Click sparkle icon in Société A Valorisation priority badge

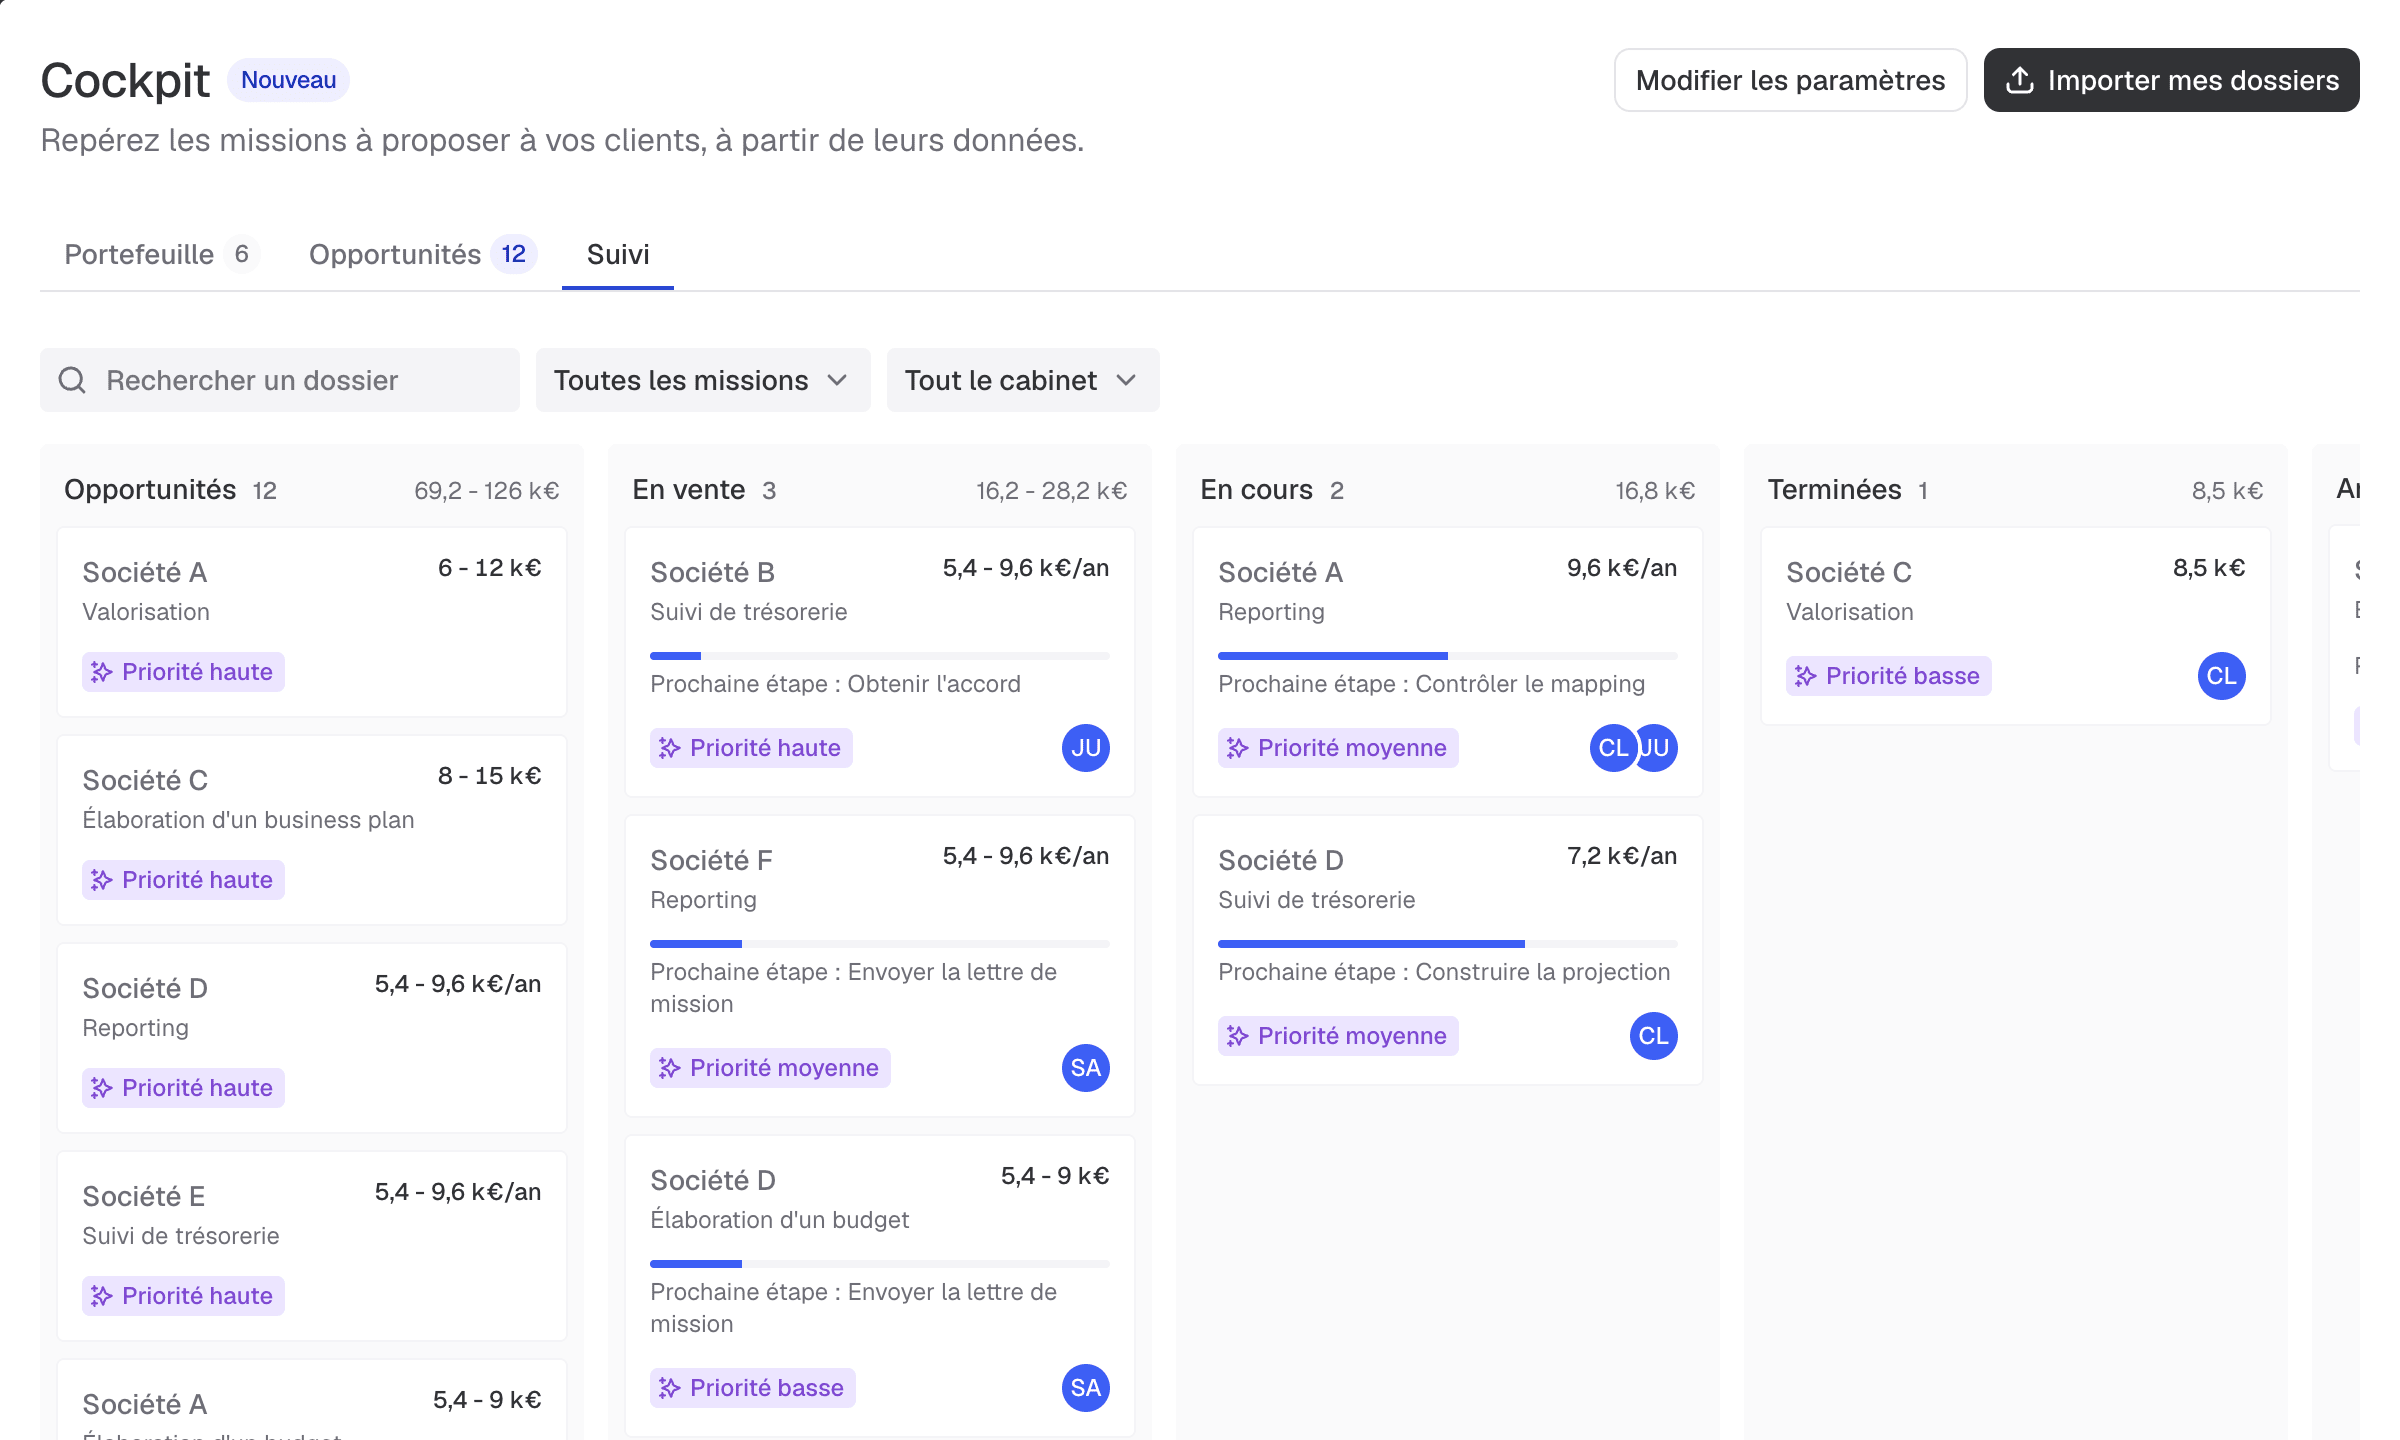tap(102, 672)
